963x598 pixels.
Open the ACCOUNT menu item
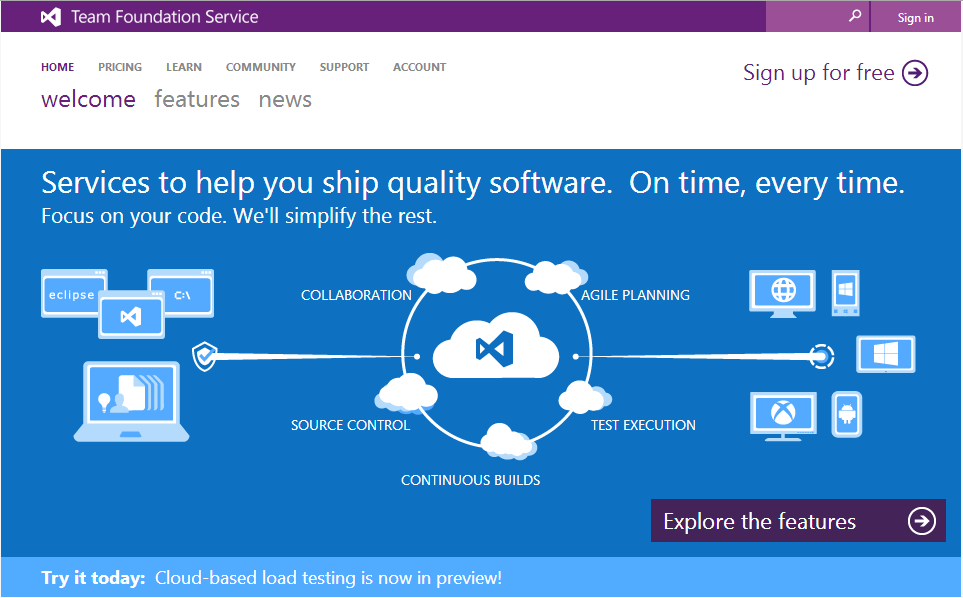pos(419,67)
